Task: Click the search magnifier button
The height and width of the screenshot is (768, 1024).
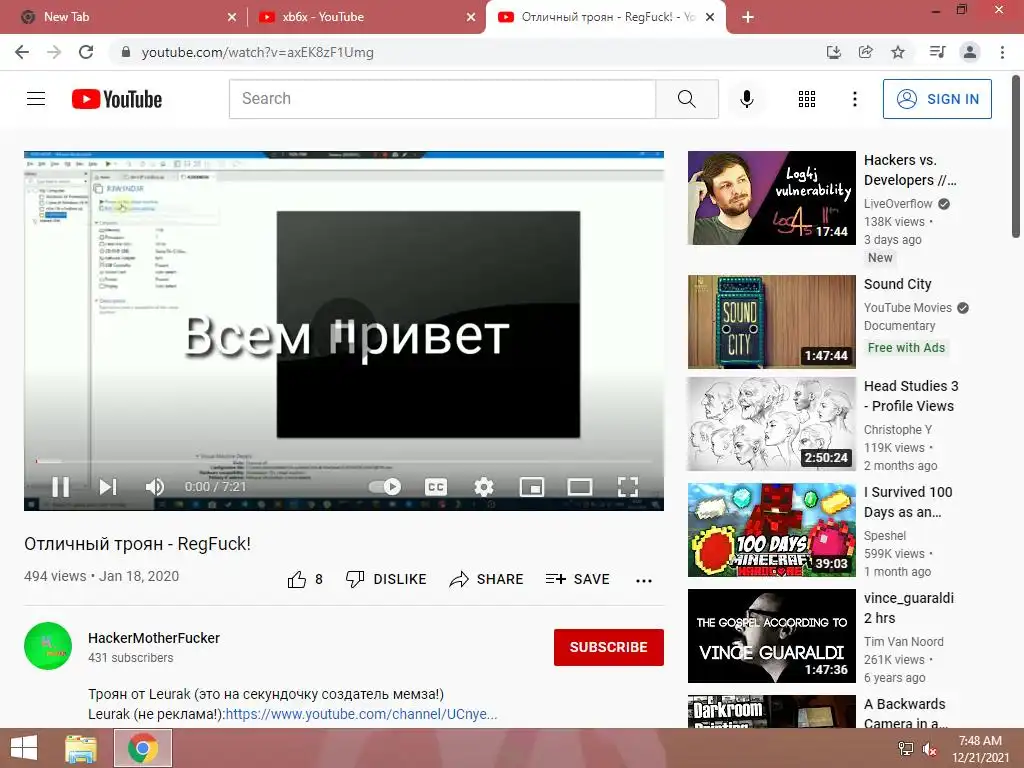Action: pyautogui.click(x=686, y=99)
